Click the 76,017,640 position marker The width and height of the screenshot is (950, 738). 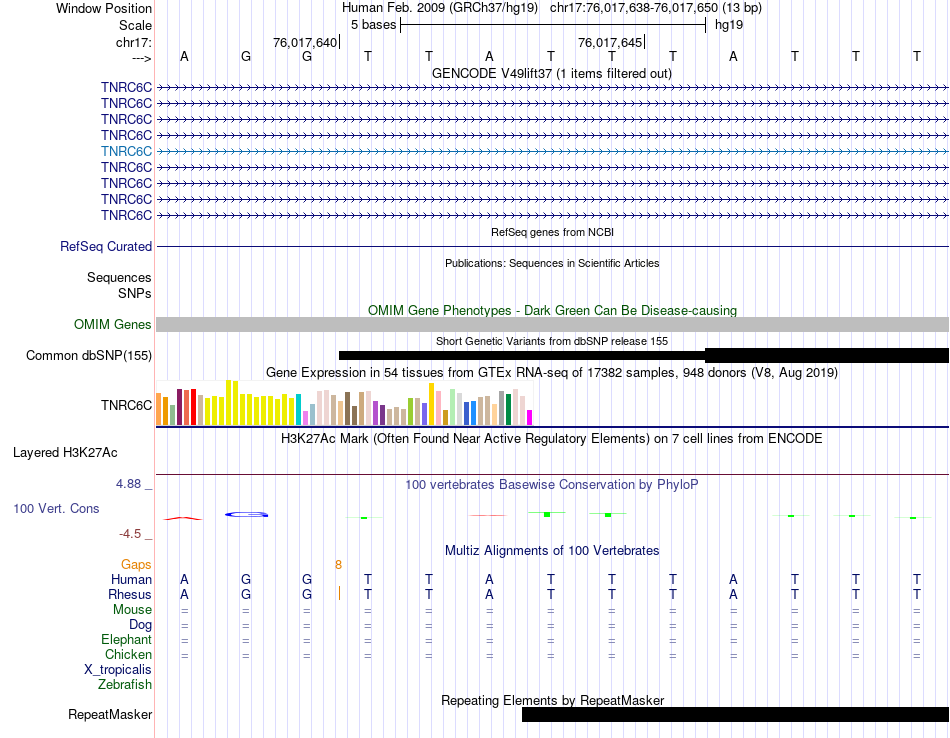click(305, 42)
